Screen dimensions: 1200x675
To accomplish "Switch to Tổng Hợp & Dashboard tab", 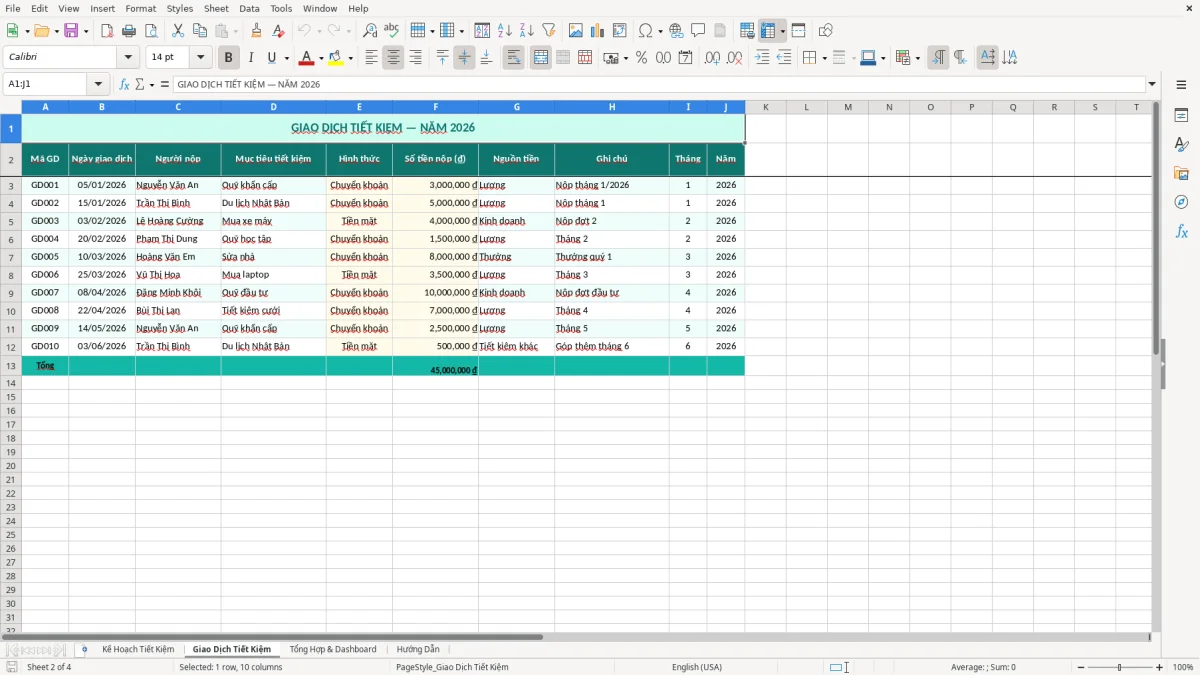I will [x=333, y=650].
